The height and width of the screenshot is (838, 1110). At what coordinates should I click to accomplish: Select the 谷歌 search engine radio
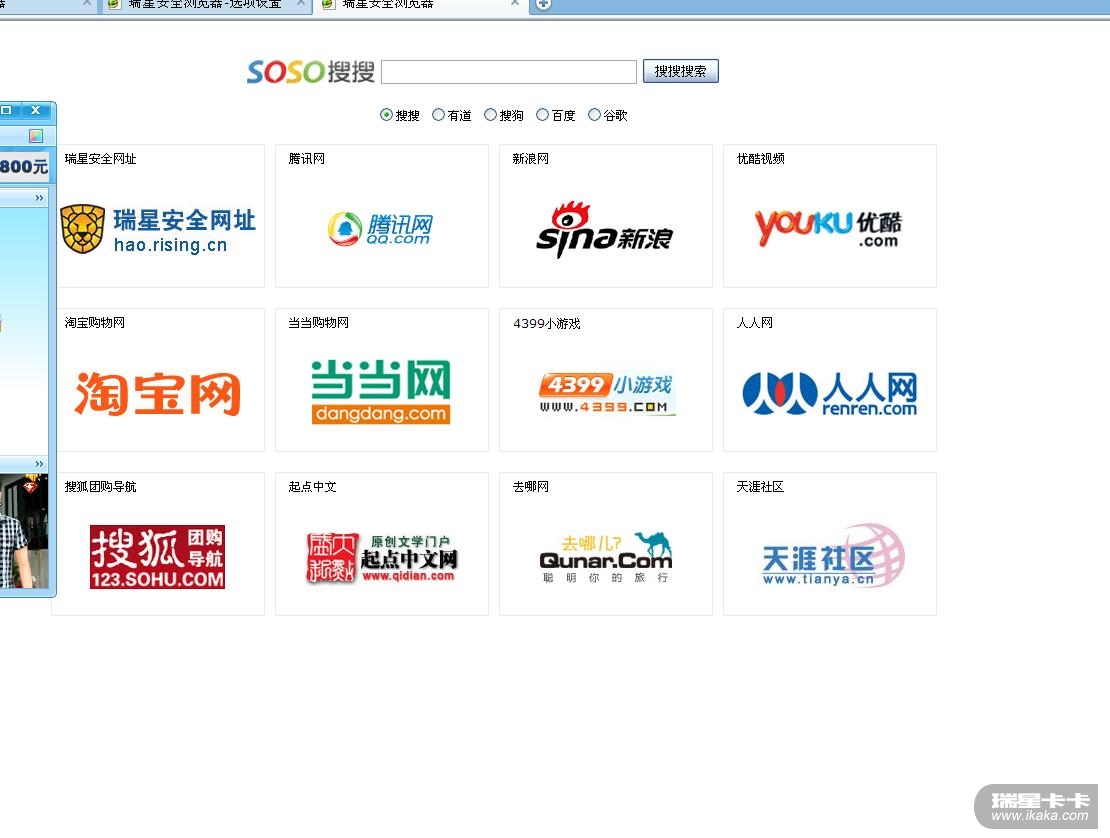(x=595, y=115)
